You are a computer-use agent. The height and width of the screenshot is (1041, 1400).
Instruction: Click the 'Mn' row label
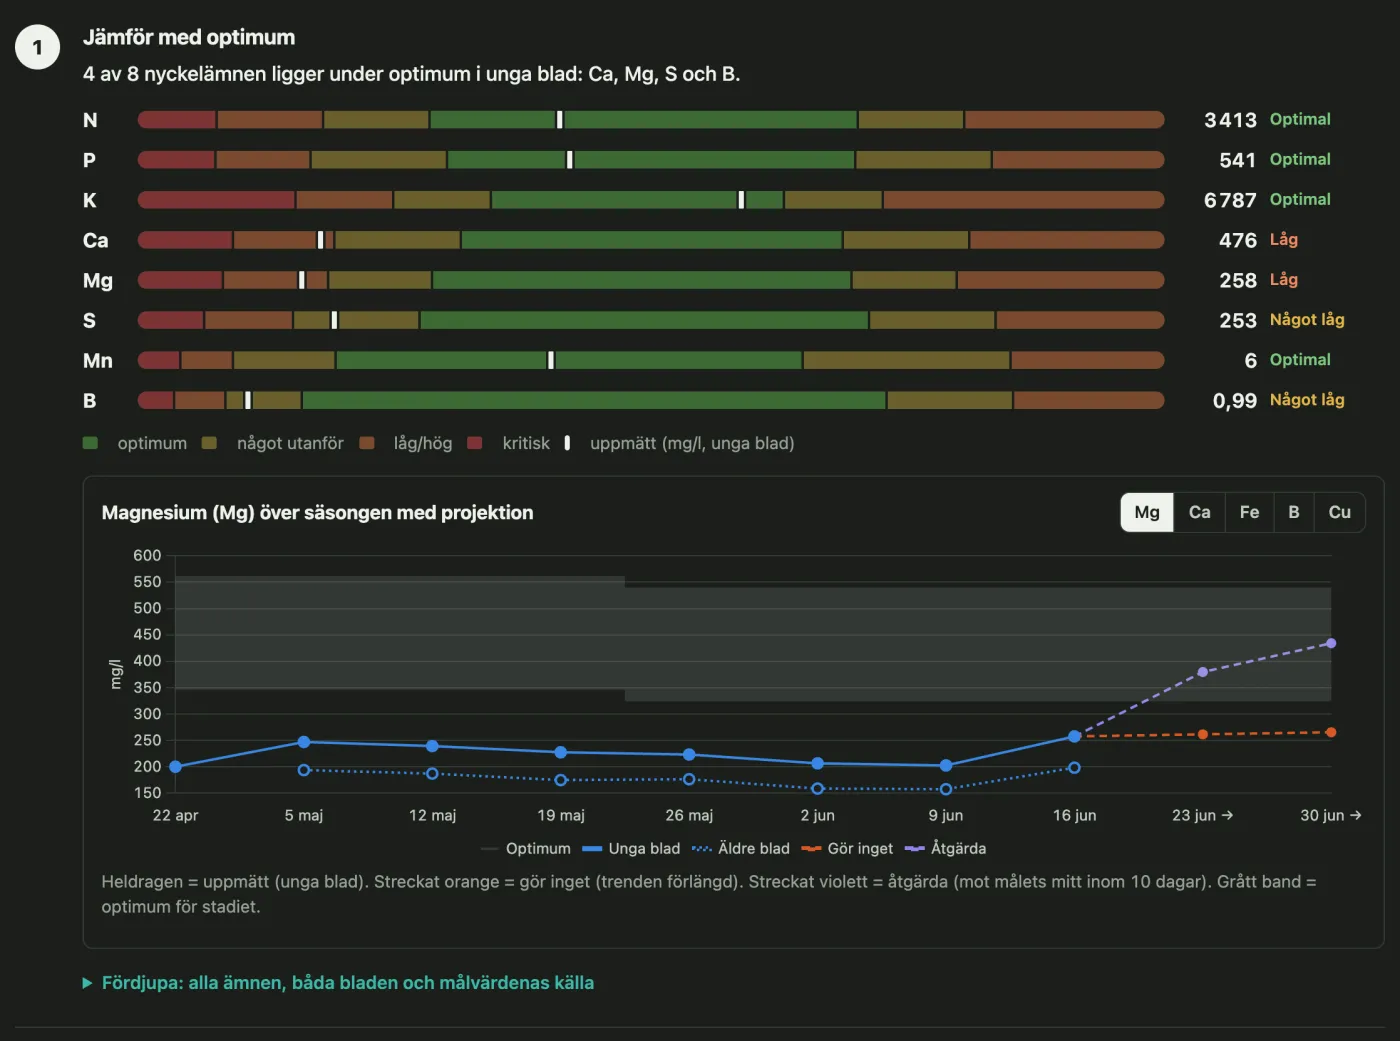click(x=98, y=360)
